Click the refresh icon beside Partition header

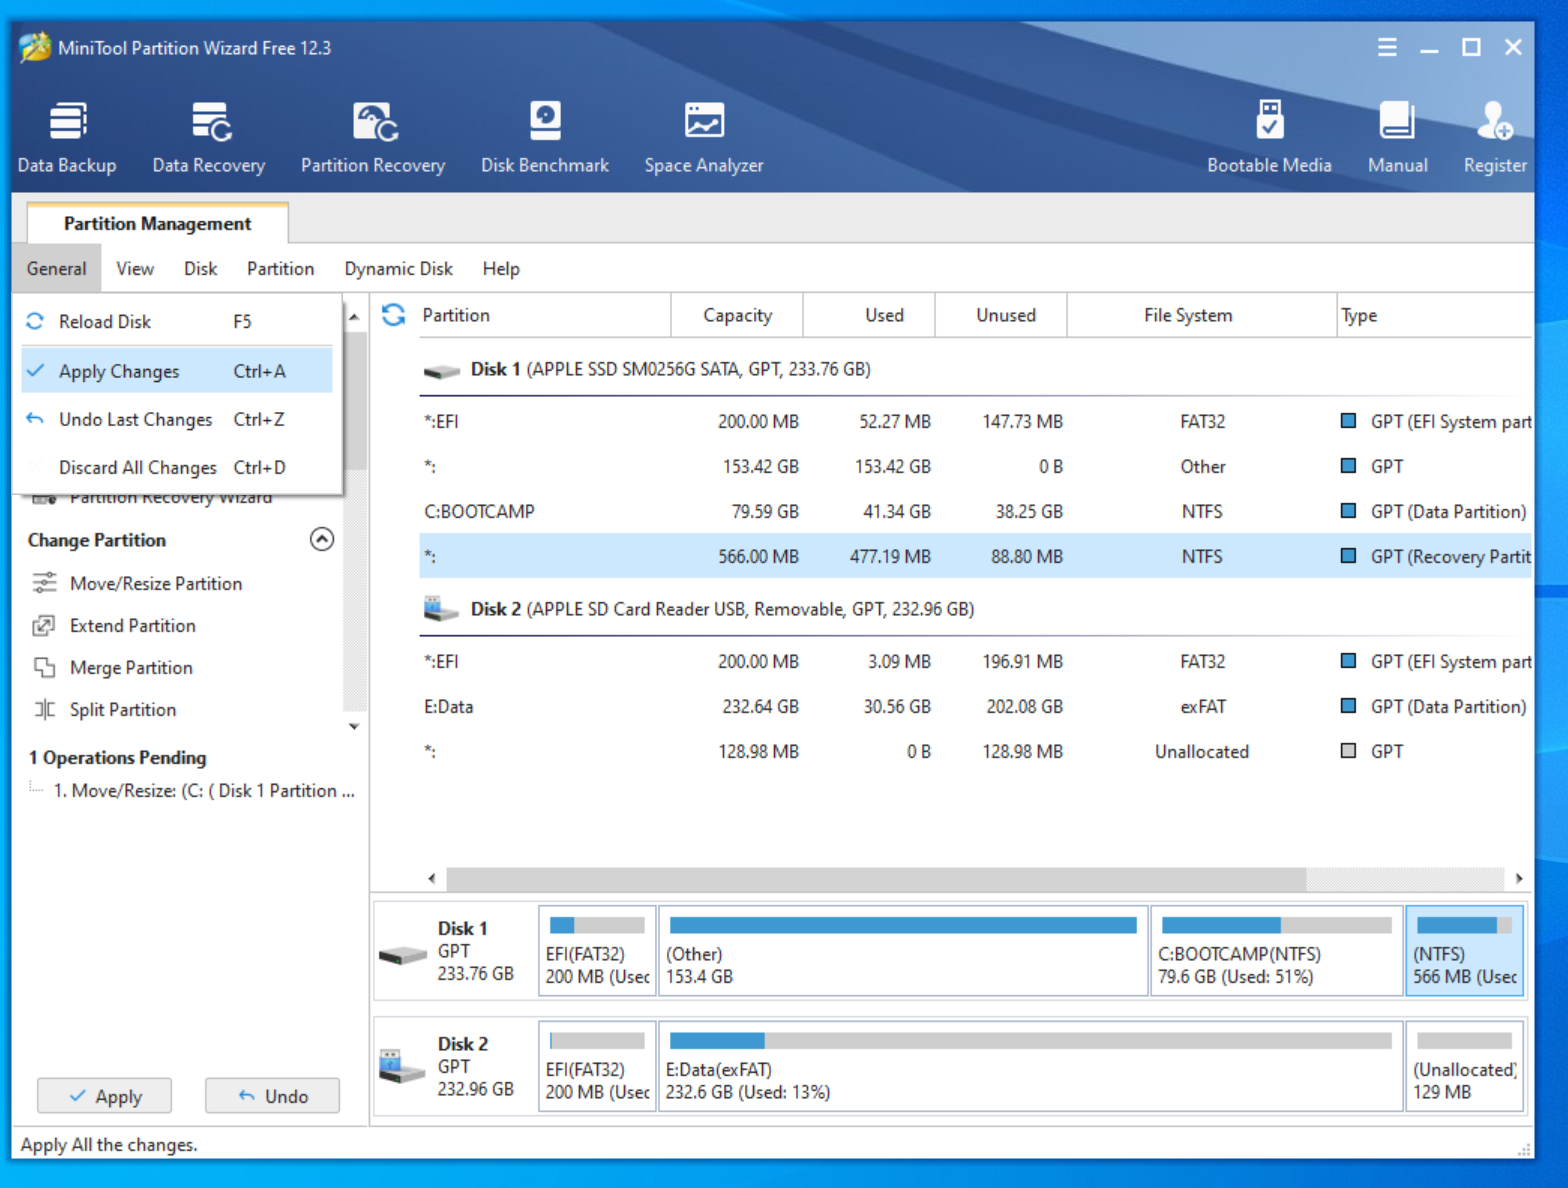click(x=394, y=315)
